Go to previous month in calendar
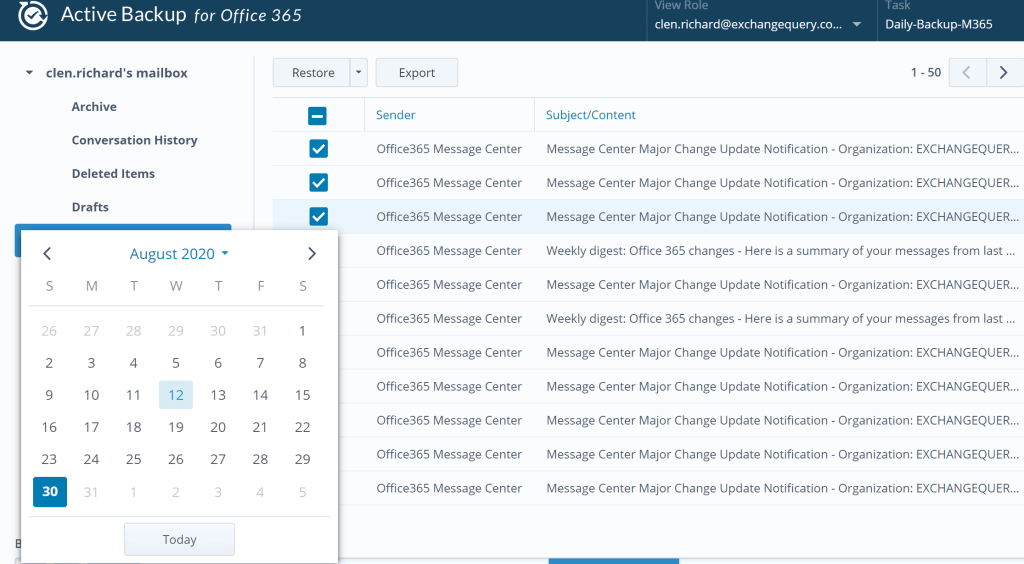Screen dimensions: 1024x564 pos(47,254)
